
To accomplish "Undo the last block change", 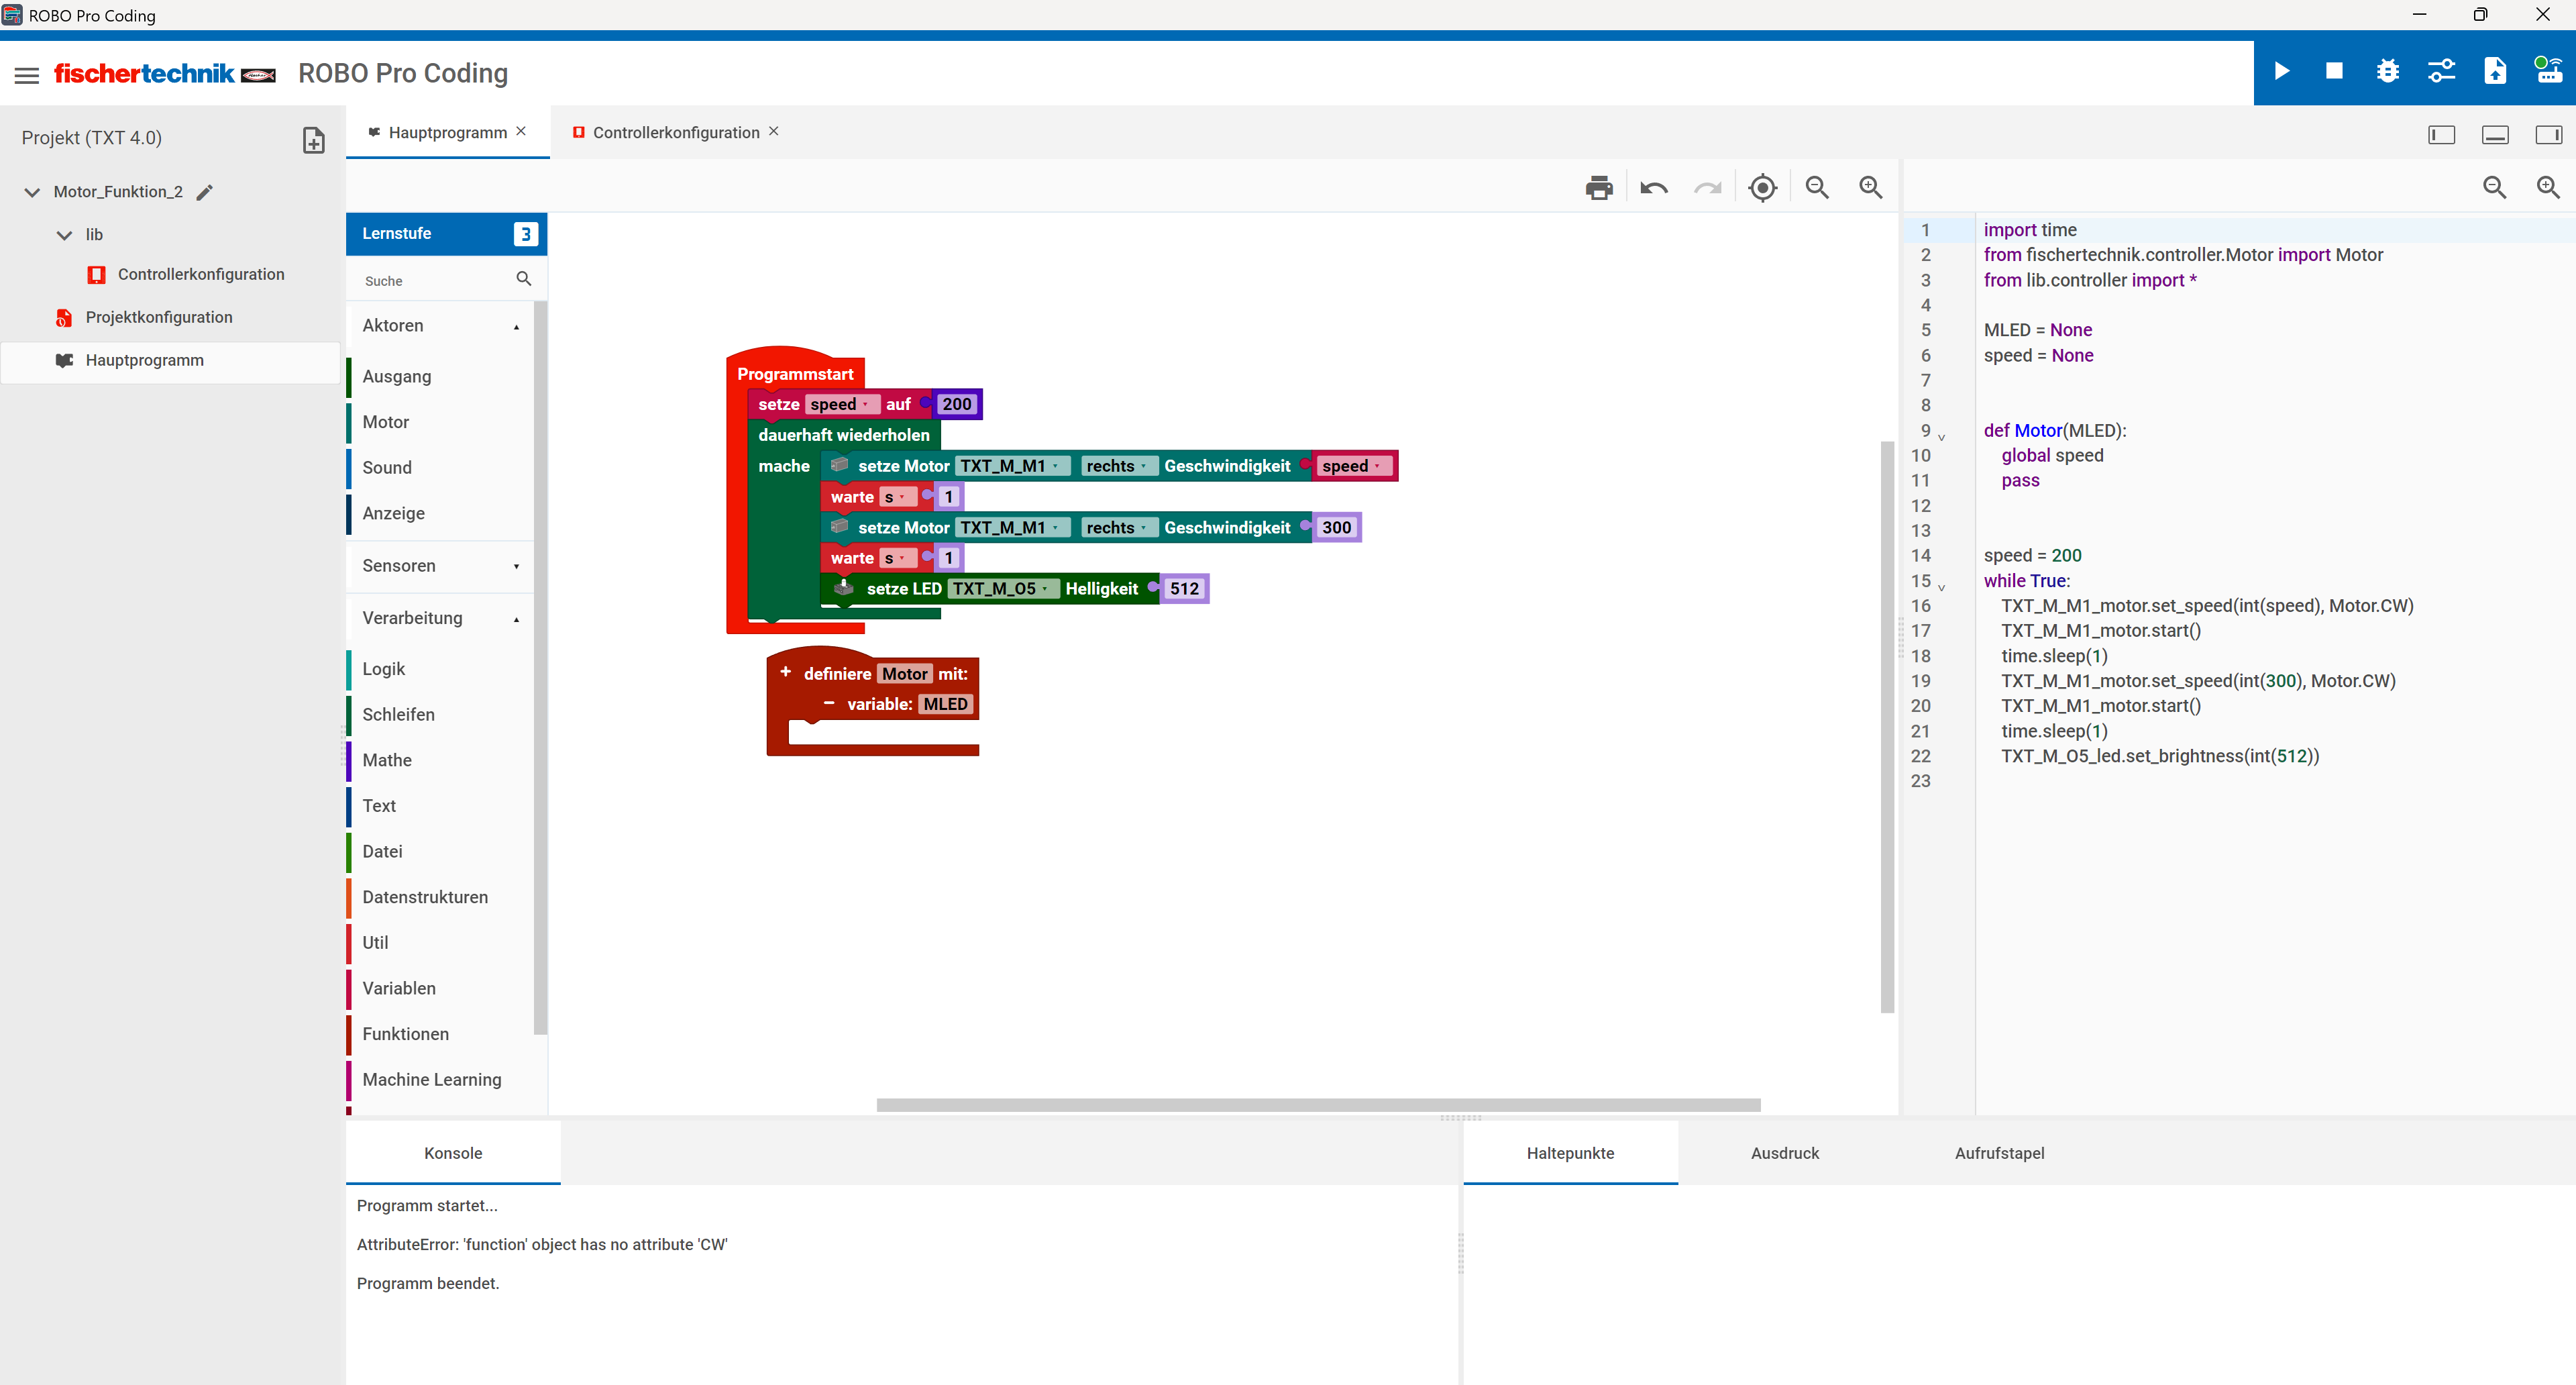I will tap(1654, 188).
